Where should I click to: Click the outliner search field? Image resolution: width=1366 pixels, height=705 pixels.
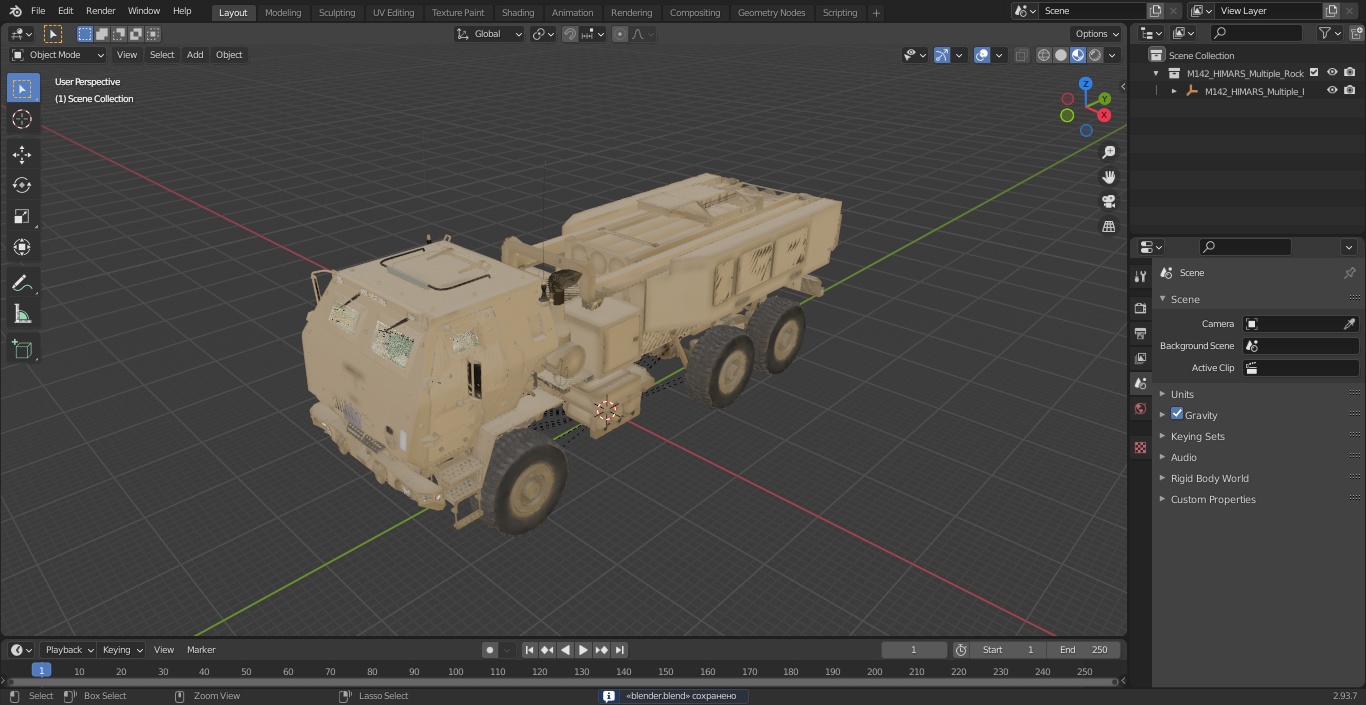(1255, 33)
